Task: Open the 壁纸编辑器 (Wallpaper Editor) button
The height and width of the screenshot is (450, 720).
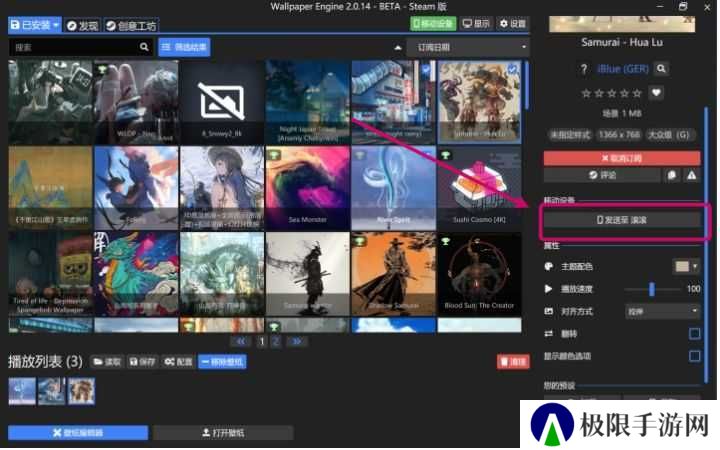Action: (x=78, y=433)
